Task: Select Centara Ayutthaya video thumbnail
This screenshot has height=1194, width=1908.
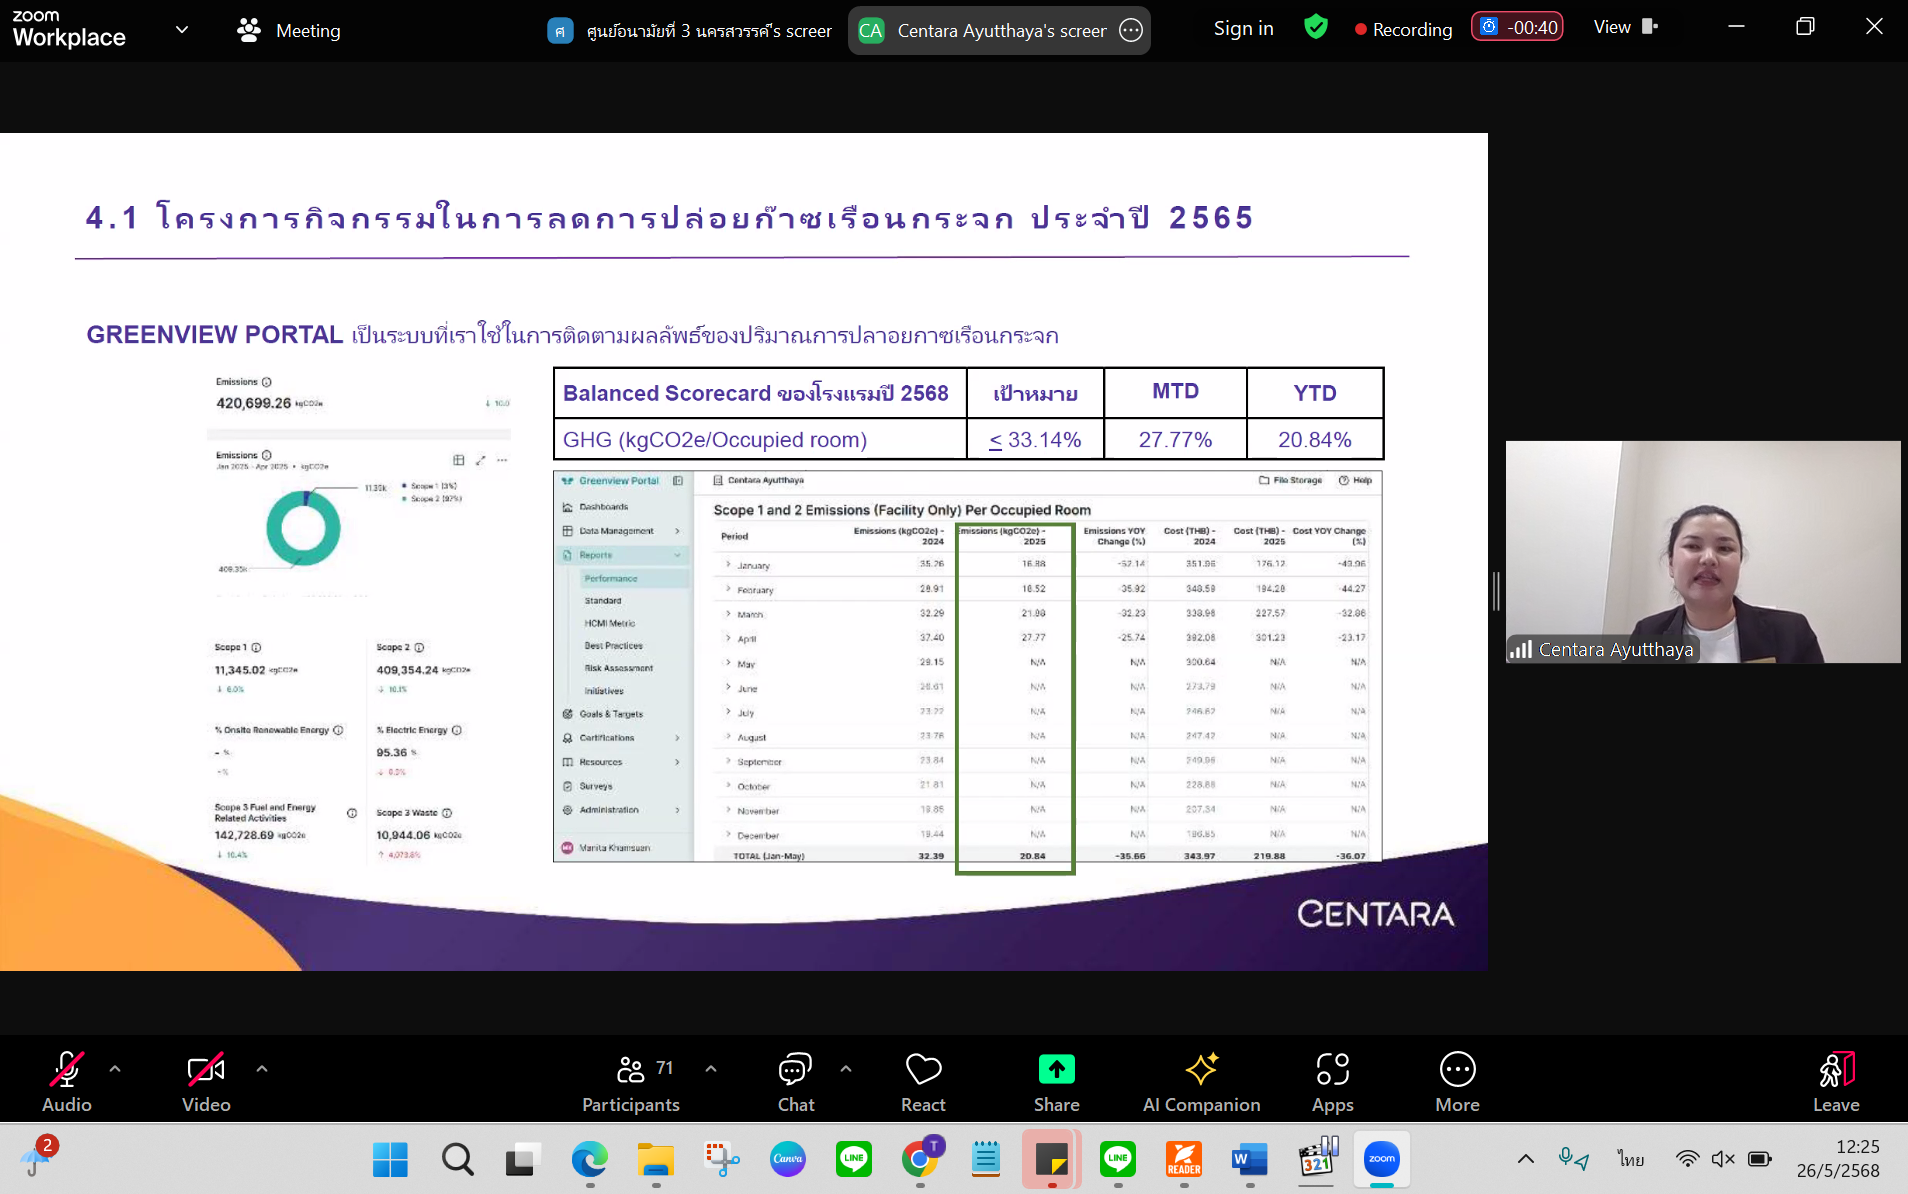Action: click(1703, 552)
